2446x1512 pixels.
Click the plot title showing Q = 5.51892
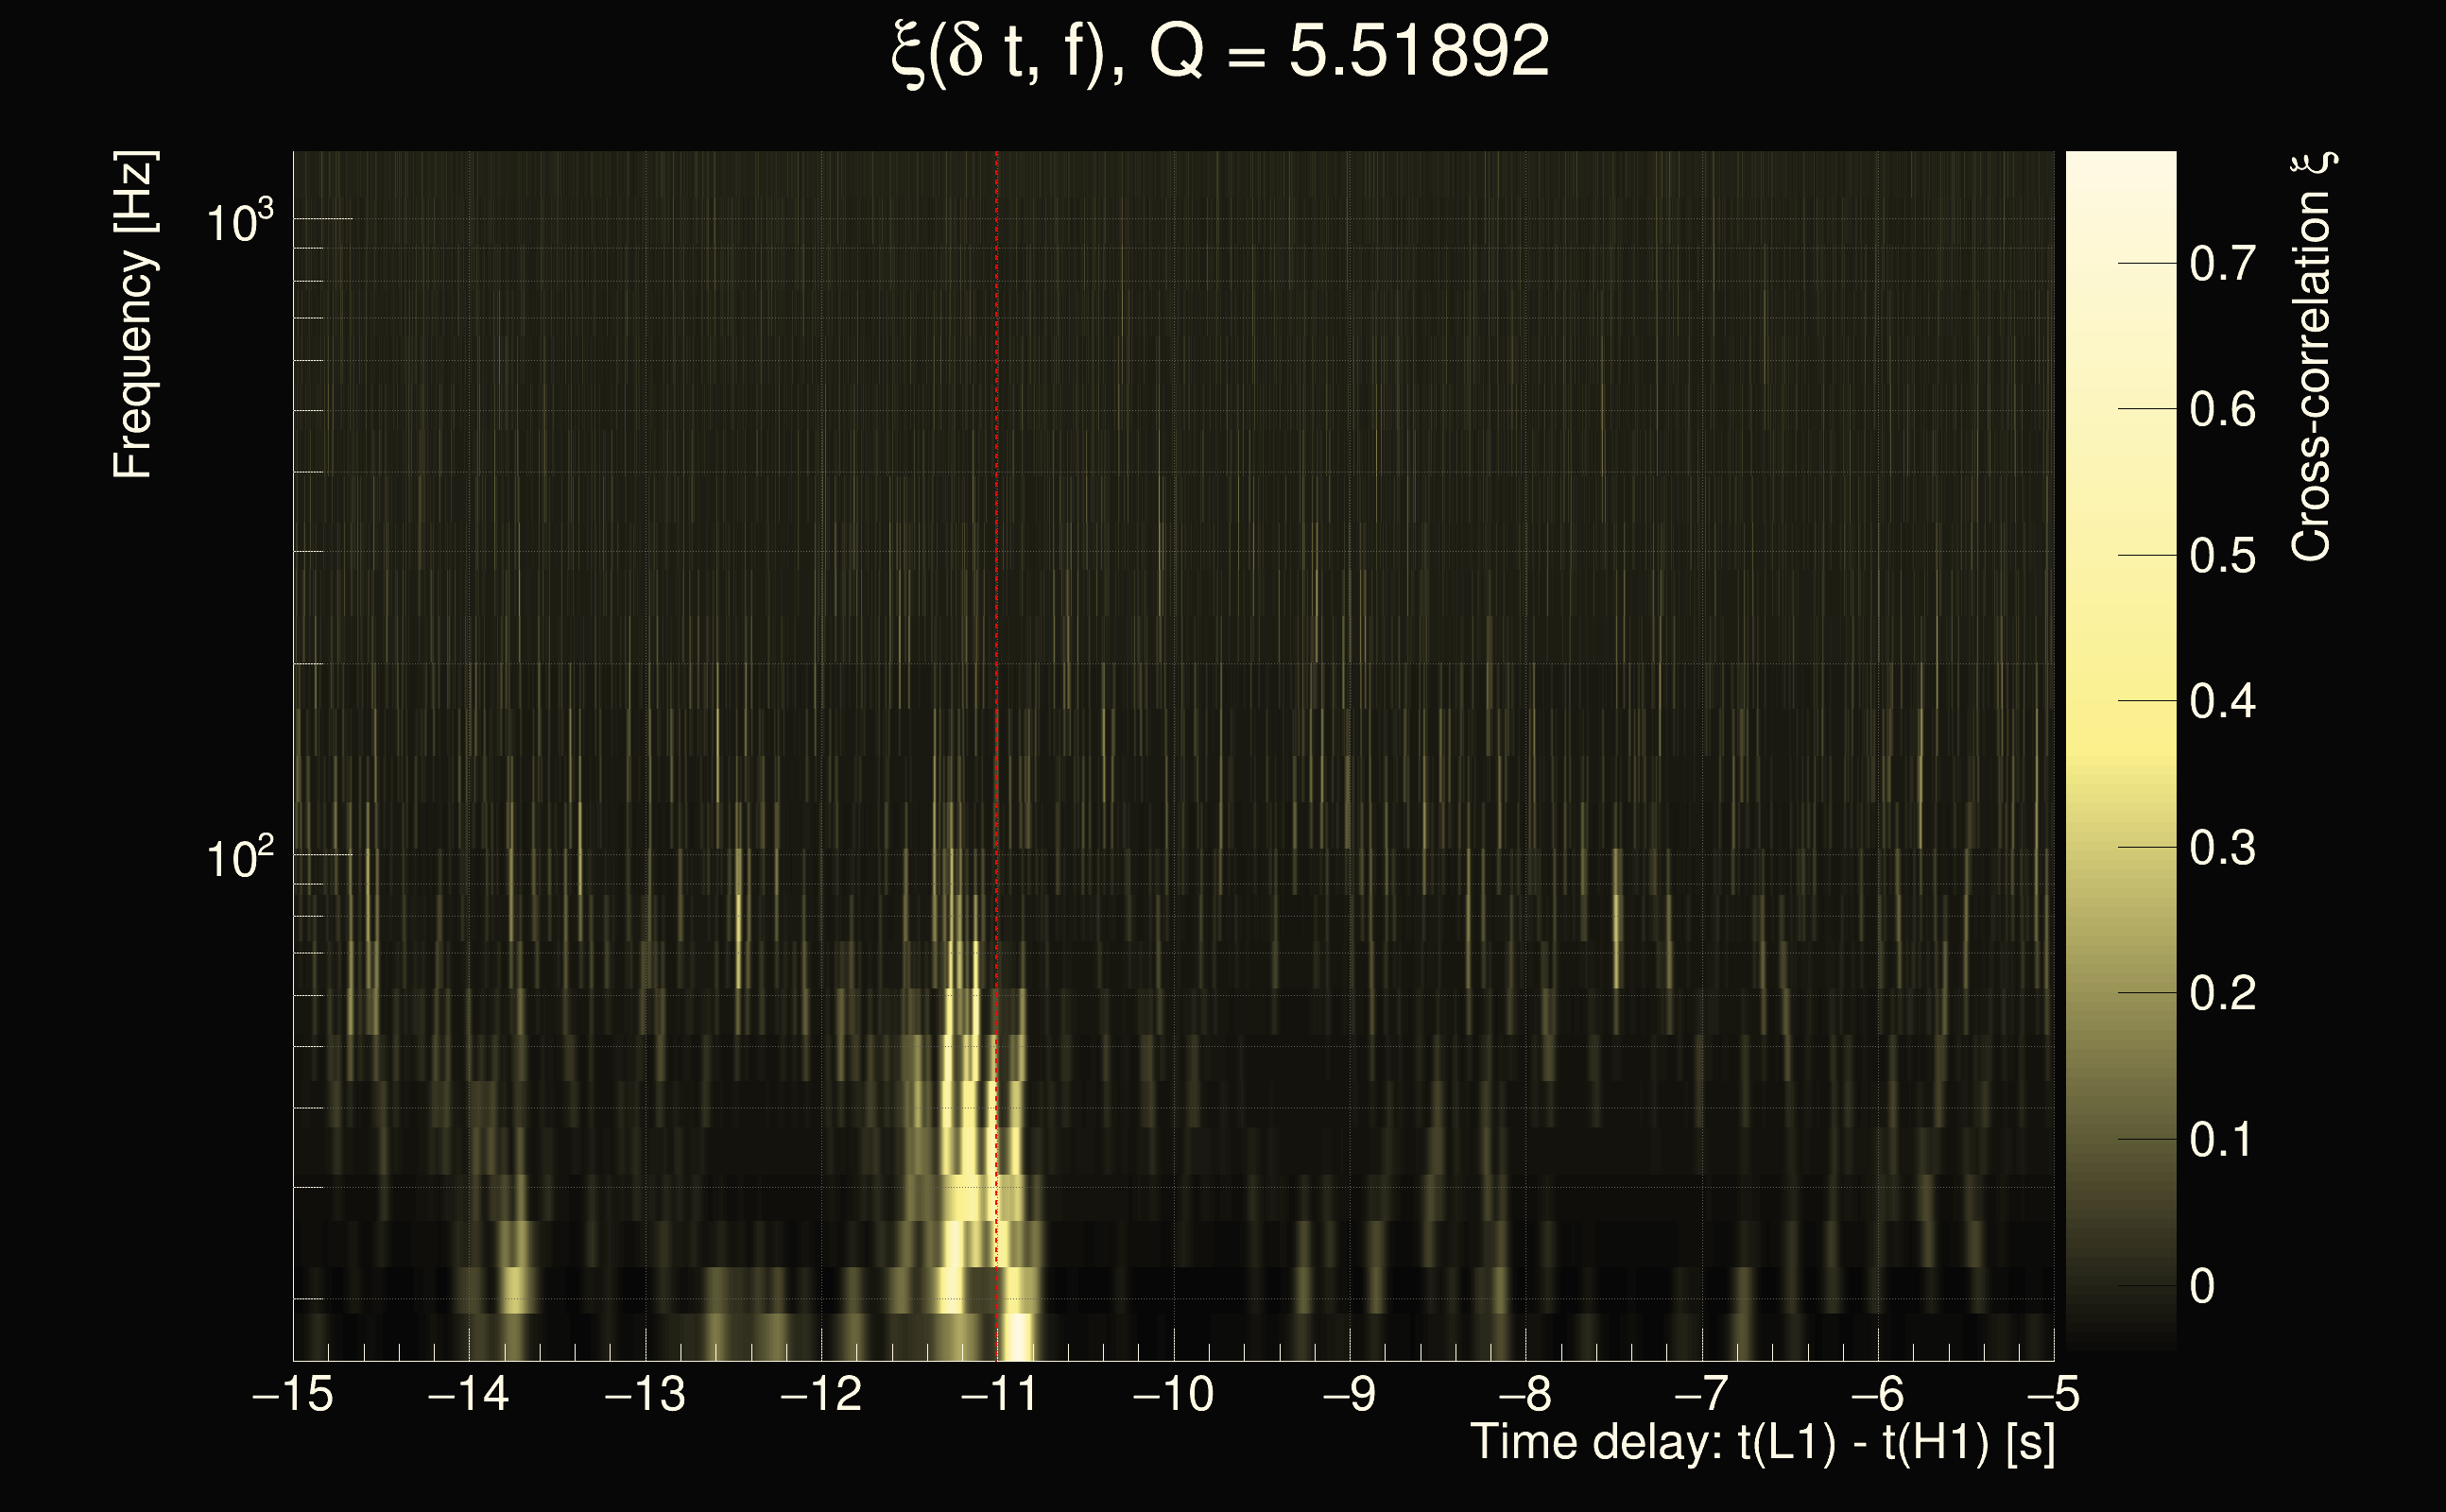click(1220, 52)
